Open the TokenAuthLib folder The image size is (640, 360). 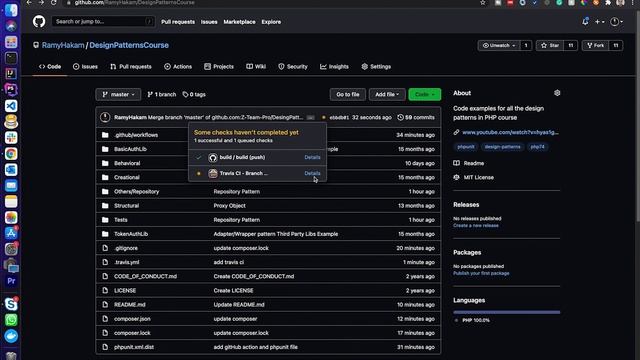(131, 234)
